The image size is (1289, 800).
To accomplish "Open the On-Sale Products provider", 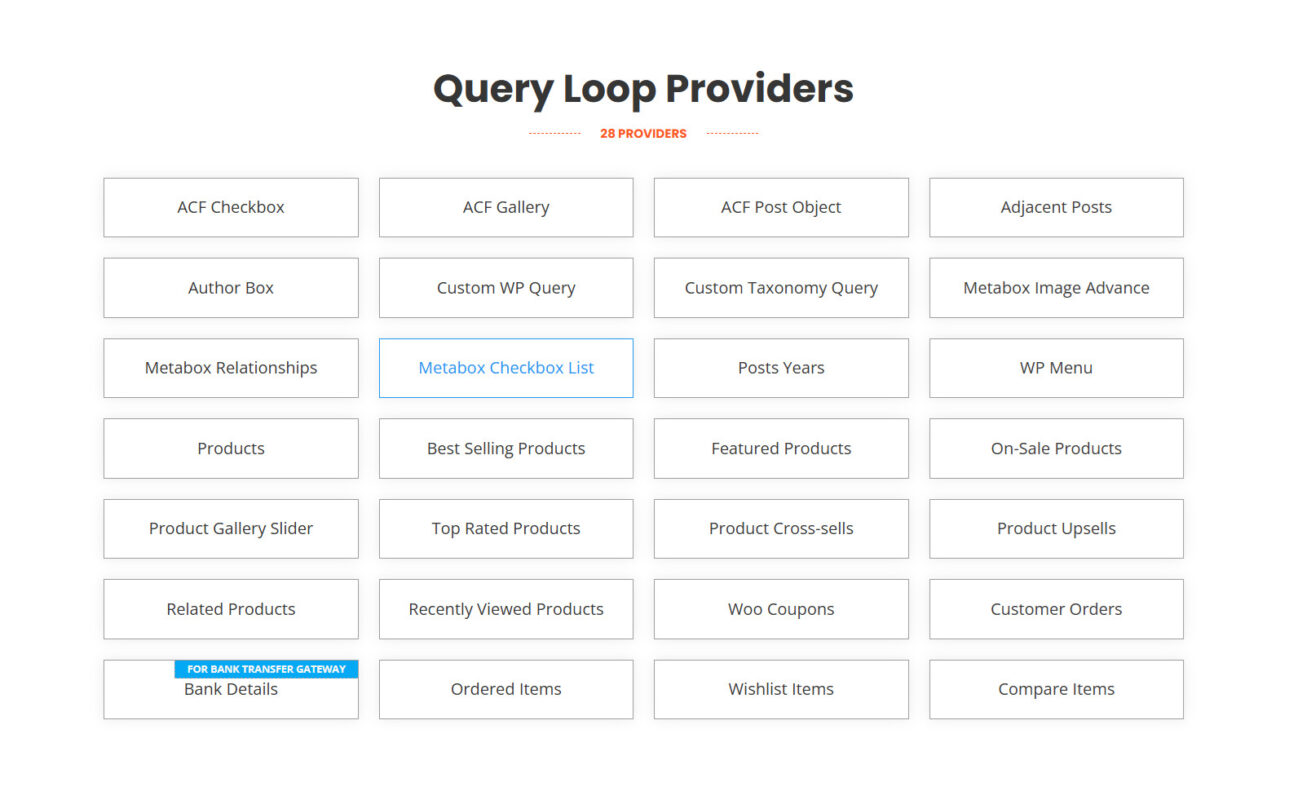I will 1056,448.
